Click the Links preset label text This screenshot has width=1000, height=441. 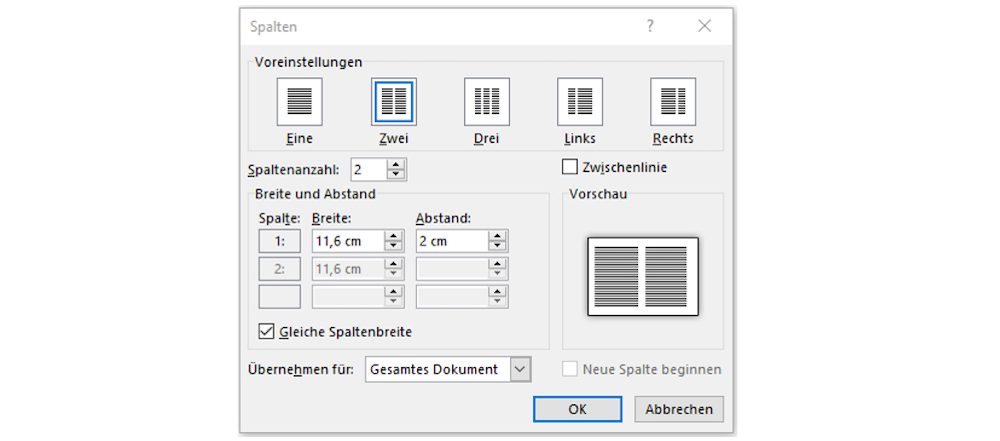(580, 138)
